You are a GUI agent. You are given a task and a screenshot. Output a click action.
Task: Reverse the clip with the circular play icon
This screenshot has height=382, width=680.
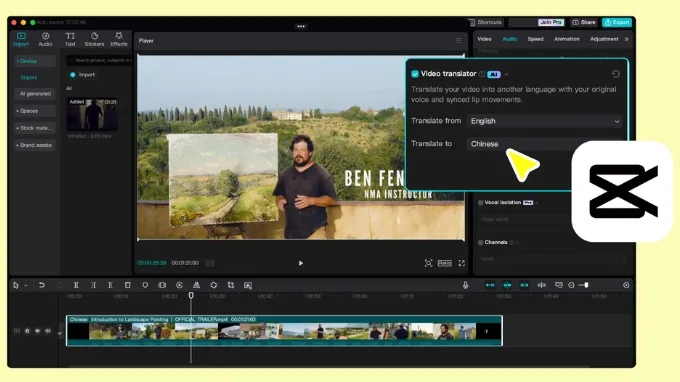[179, 285]
